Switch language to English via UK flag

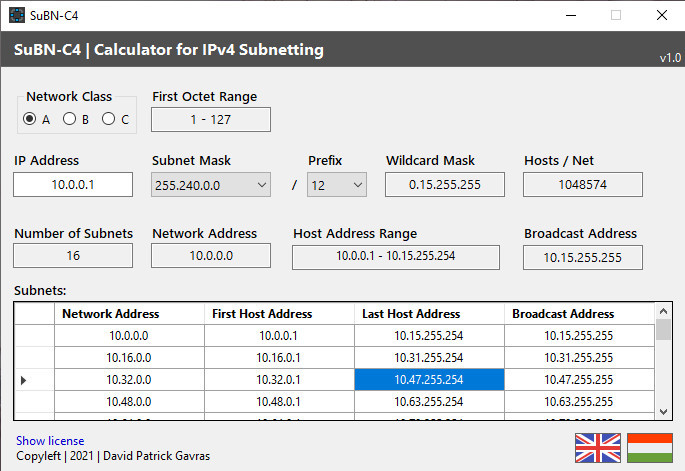pos(598,448)
